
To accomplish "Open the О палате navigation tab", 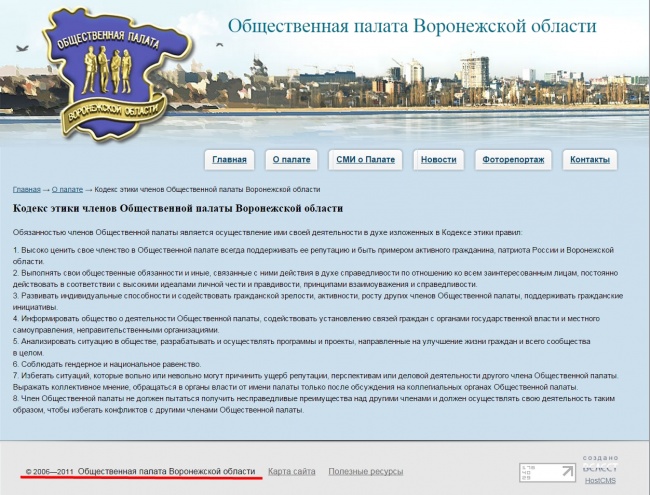I will pos(291,160).
